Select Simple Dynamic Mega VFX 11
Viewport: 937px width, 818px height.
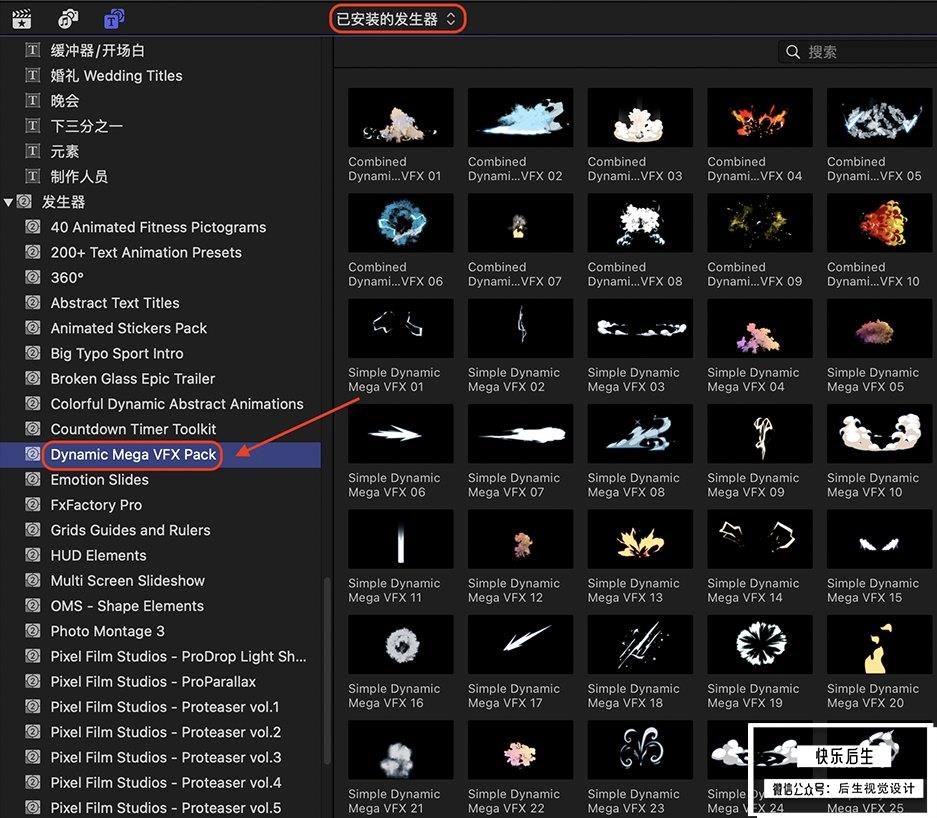400,539
